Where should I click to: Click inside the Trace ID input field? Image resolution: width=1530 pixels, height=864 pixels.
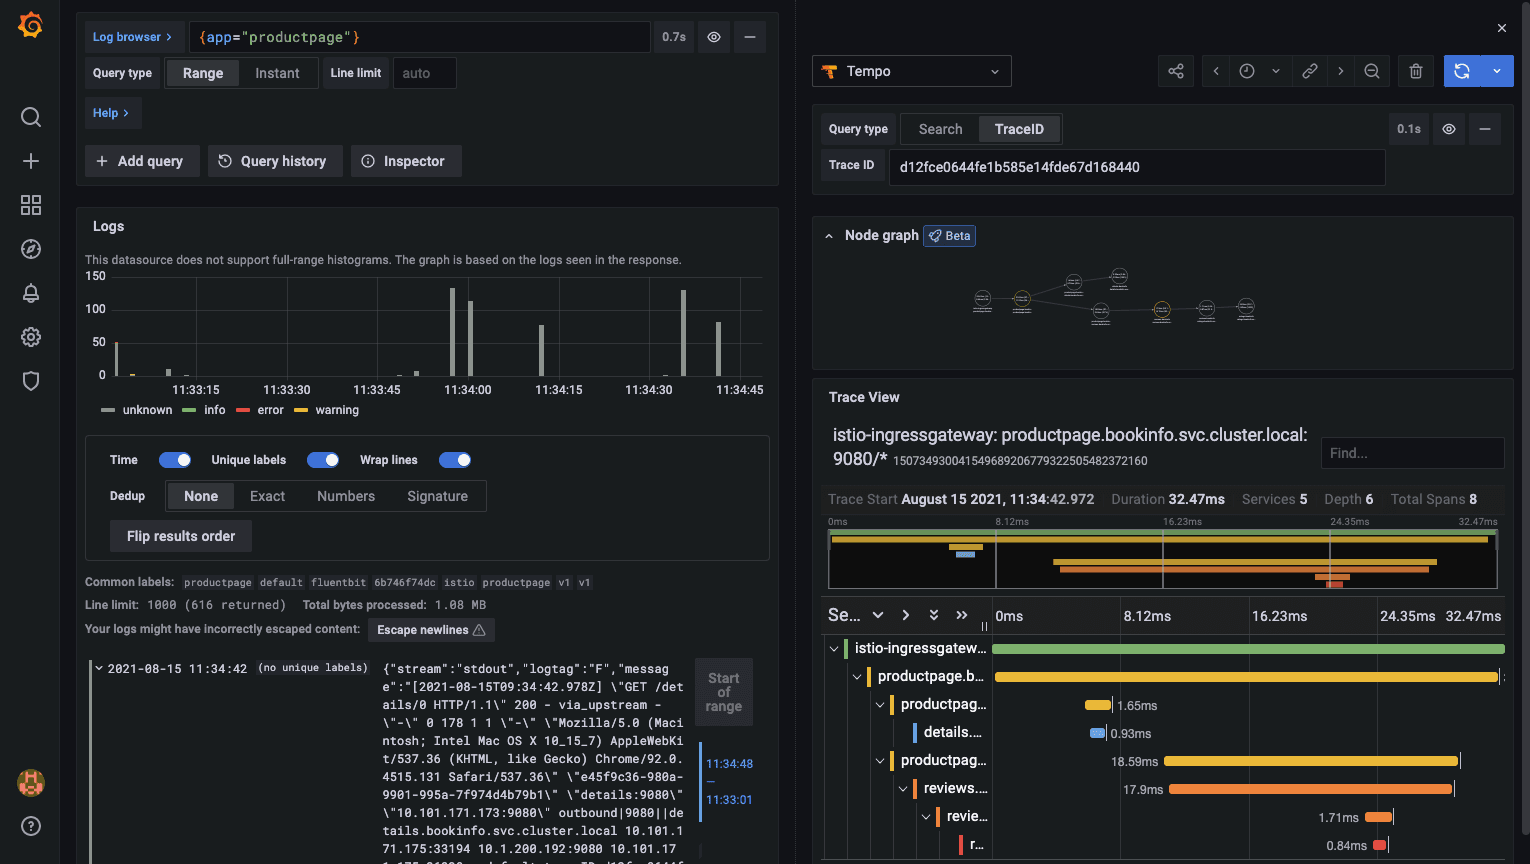(x=1136, y=167)
